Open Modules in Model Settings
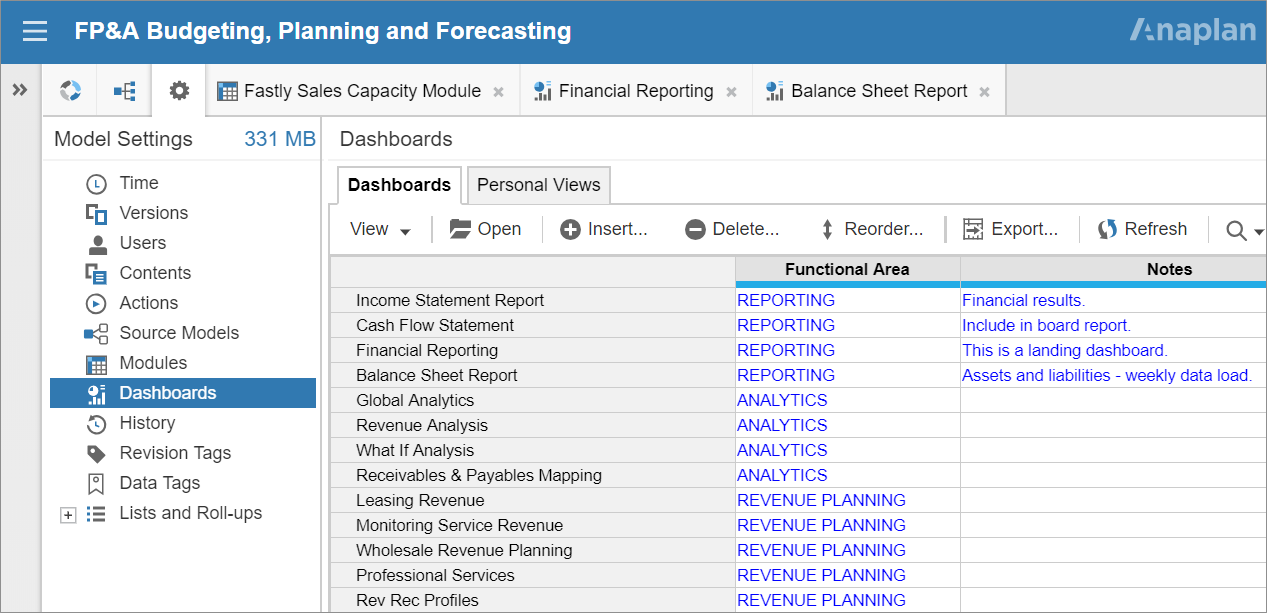This screenshot has width=1267, height=613. (x=153, y=363)
